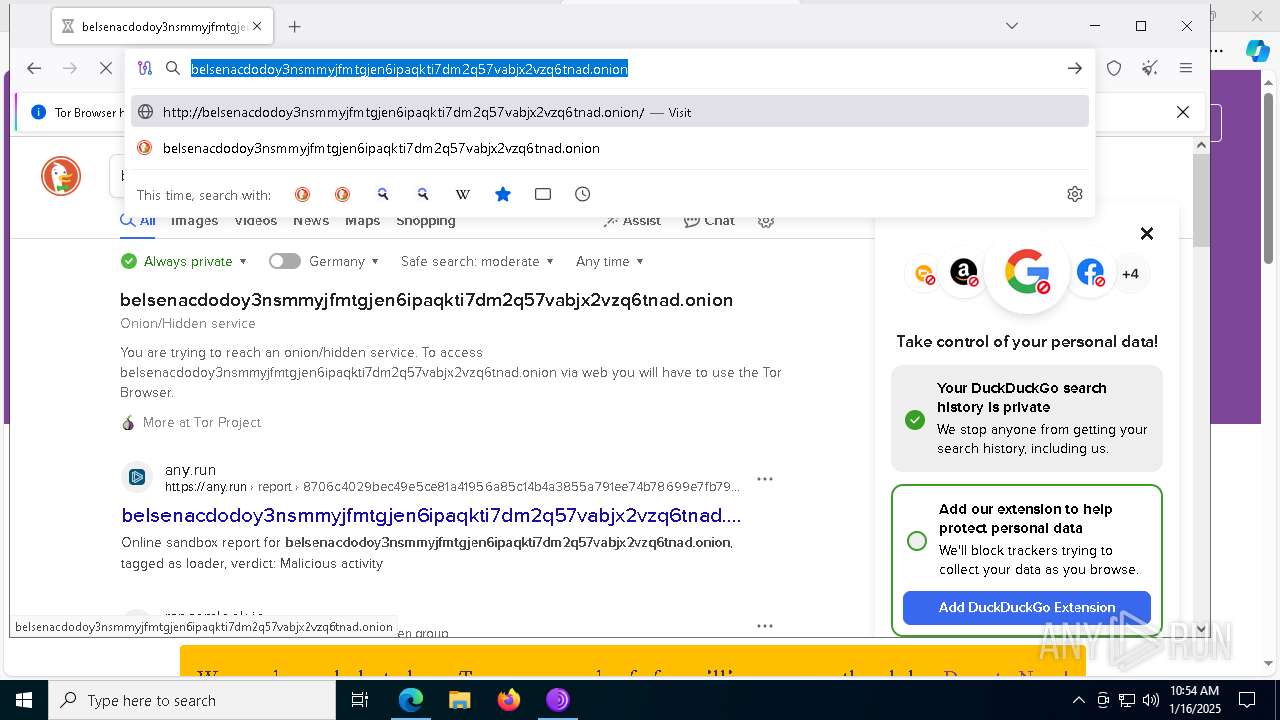This screenshot has height=720, width=1280.
Task: Select DuckDuckGo search suggestion for onion address
Action: (x=610, y=148)
